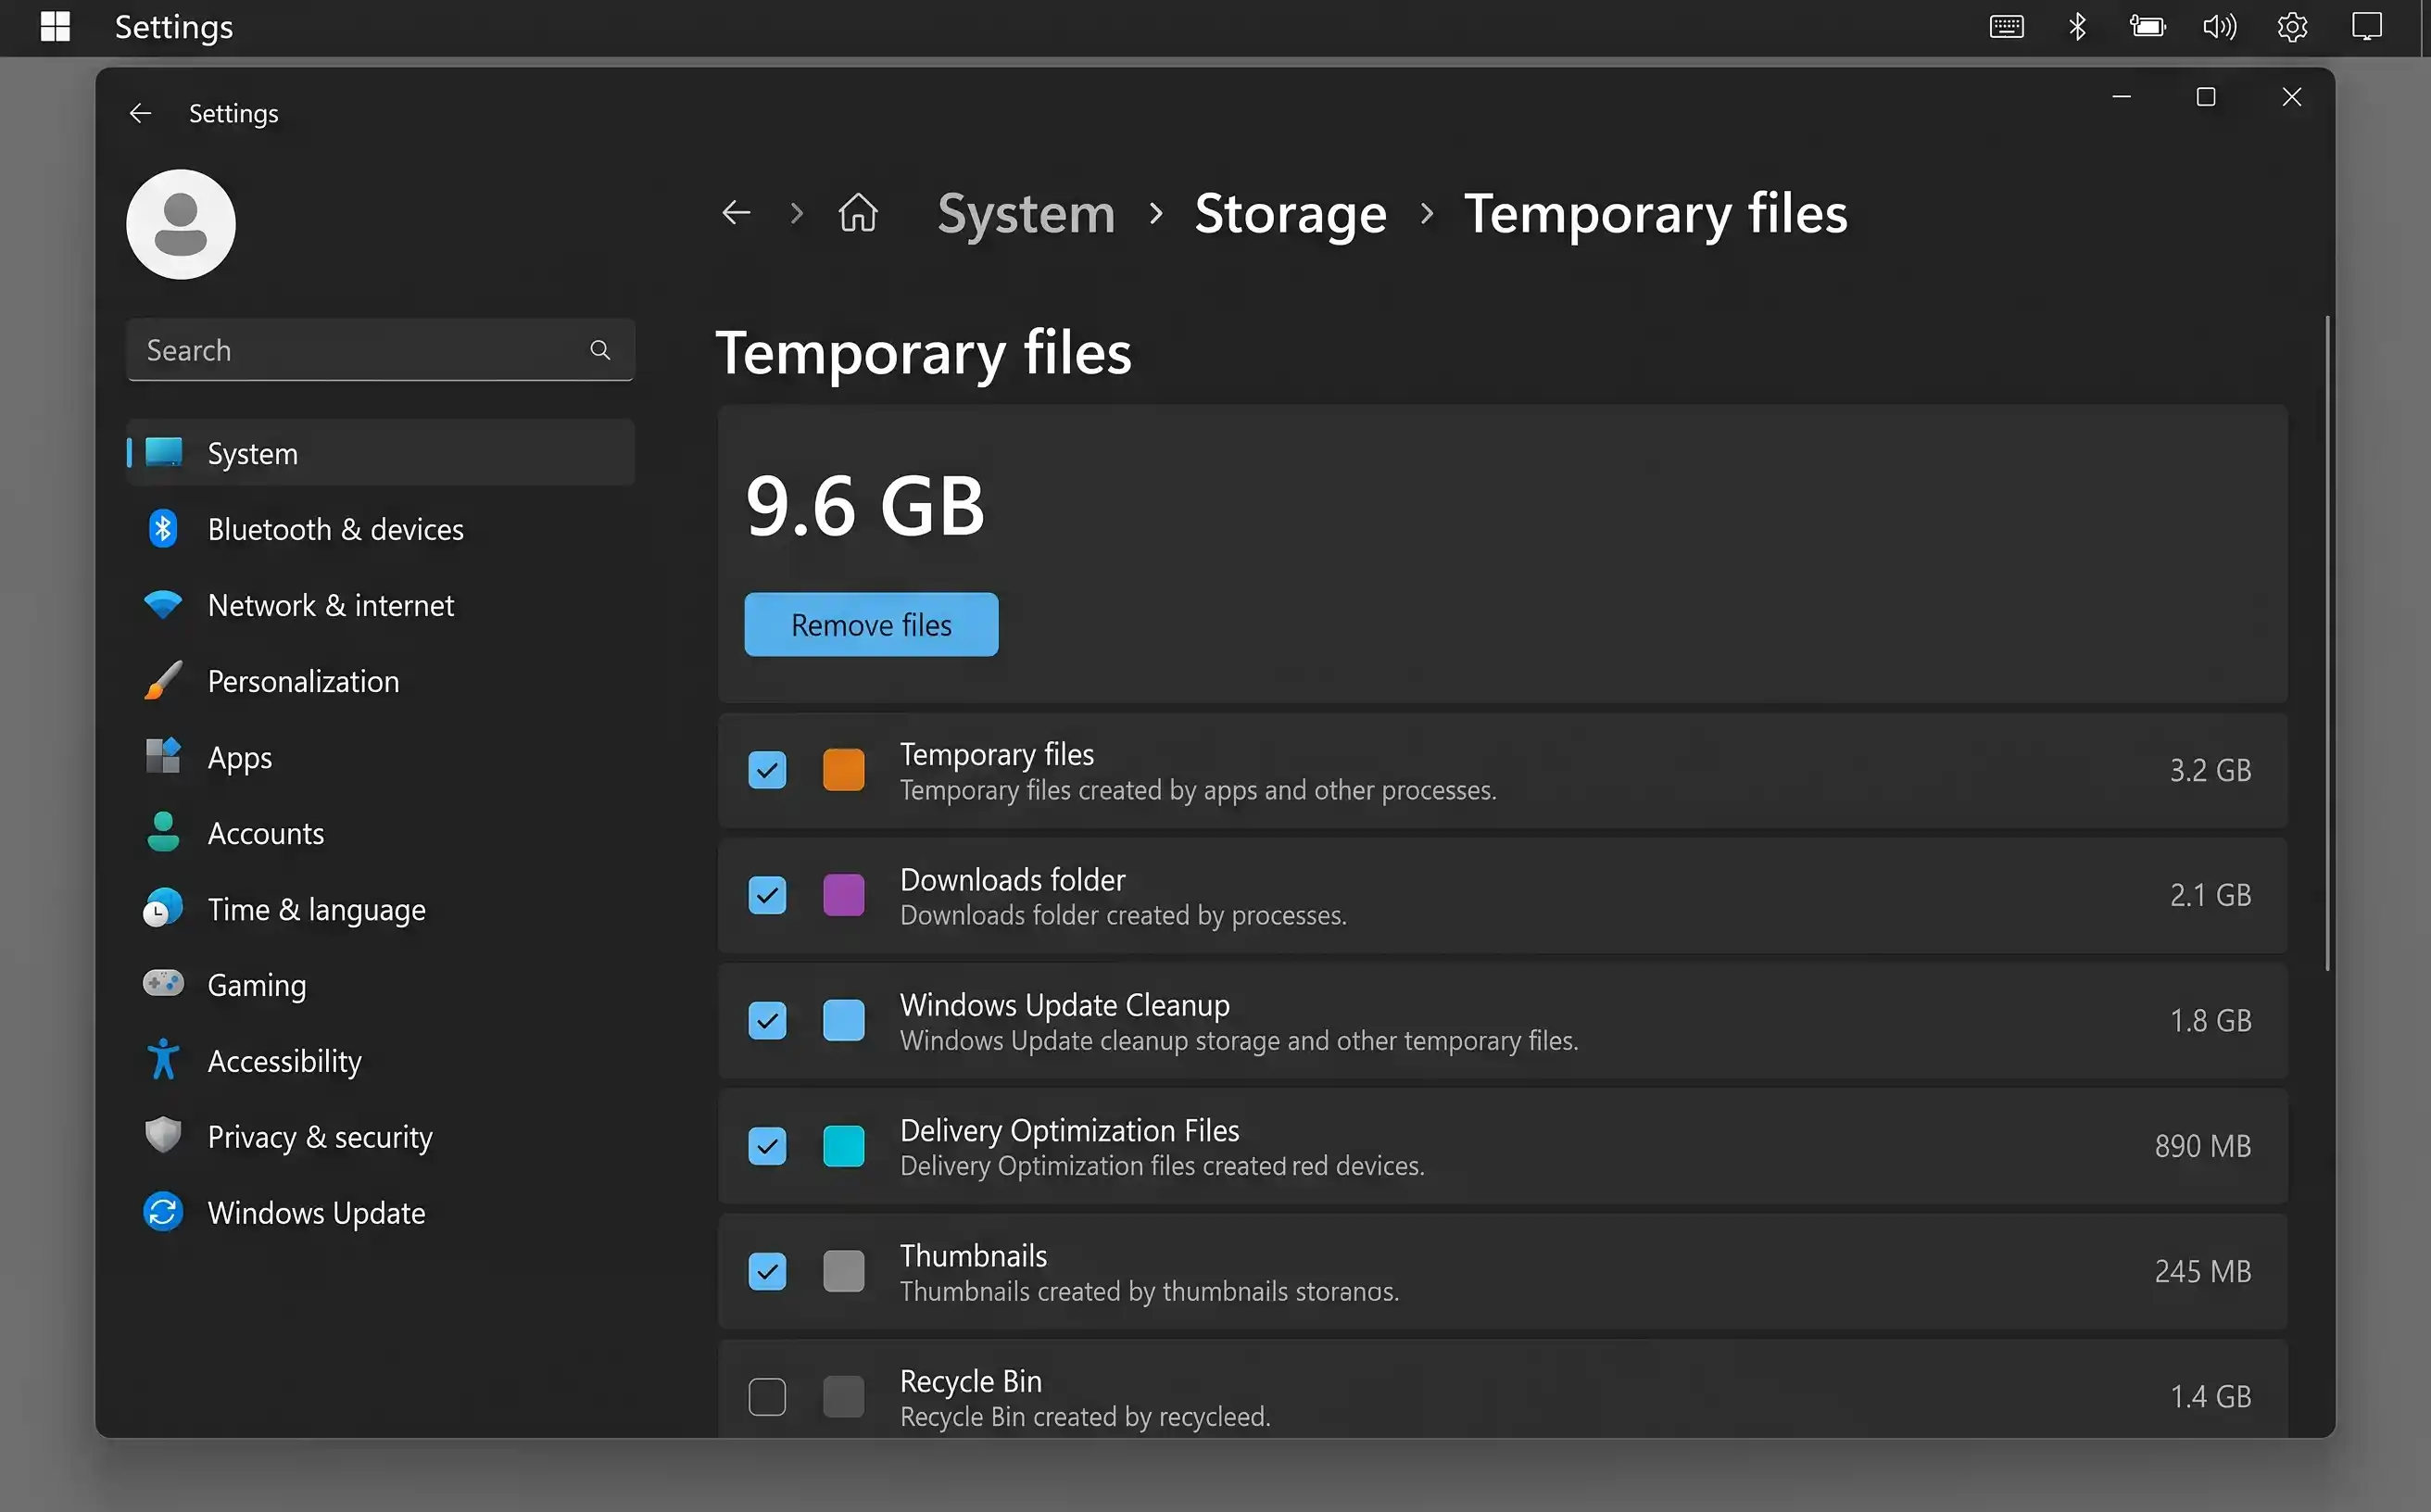Click the Search input field
The image size is (2431, 1512).
point(381,350)
